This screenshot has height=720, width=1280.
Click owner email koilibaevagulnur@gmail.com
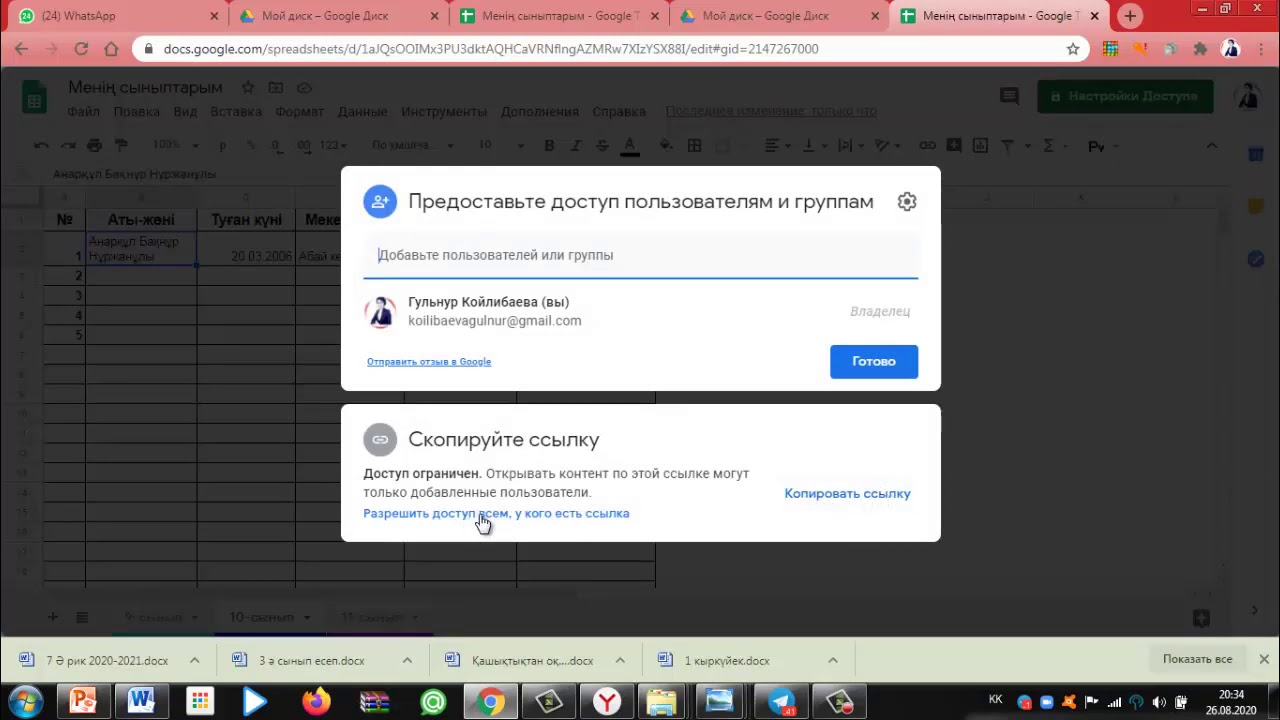click(x=494, y=321)
